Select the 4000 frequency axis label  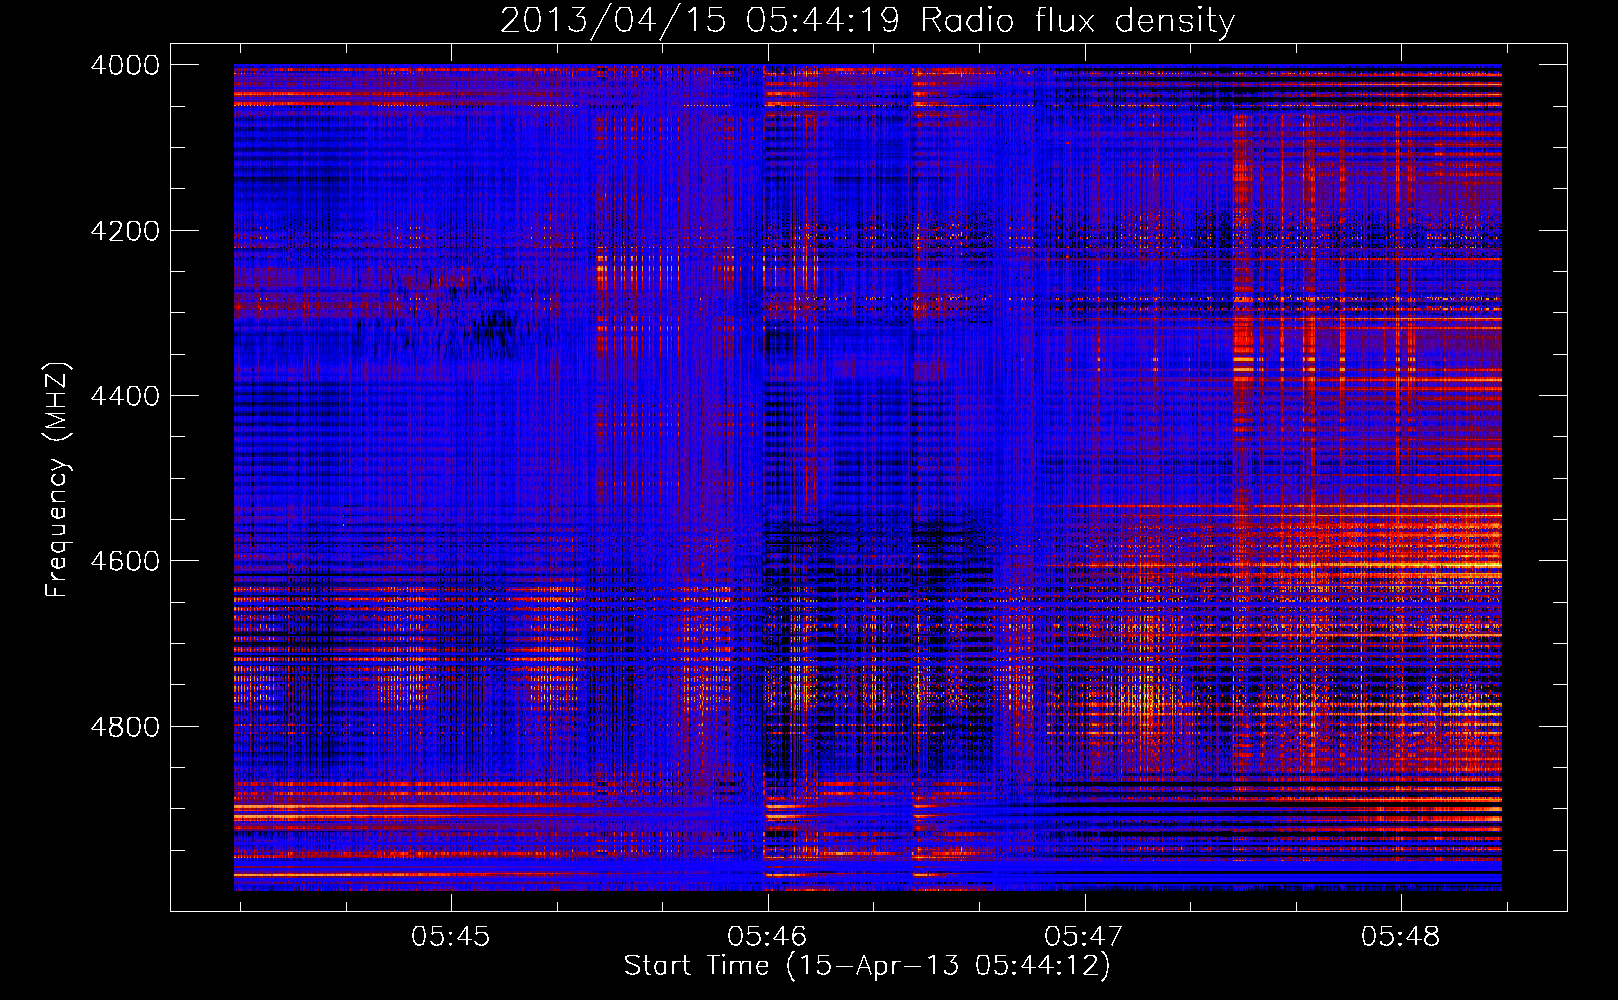click(125, 65)
